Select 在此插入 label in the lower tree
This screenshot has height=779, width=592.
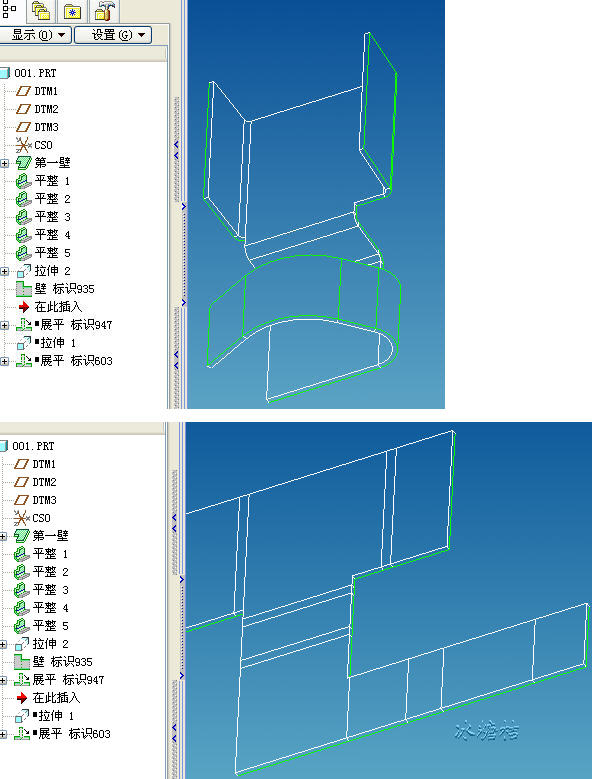(56, 698)
